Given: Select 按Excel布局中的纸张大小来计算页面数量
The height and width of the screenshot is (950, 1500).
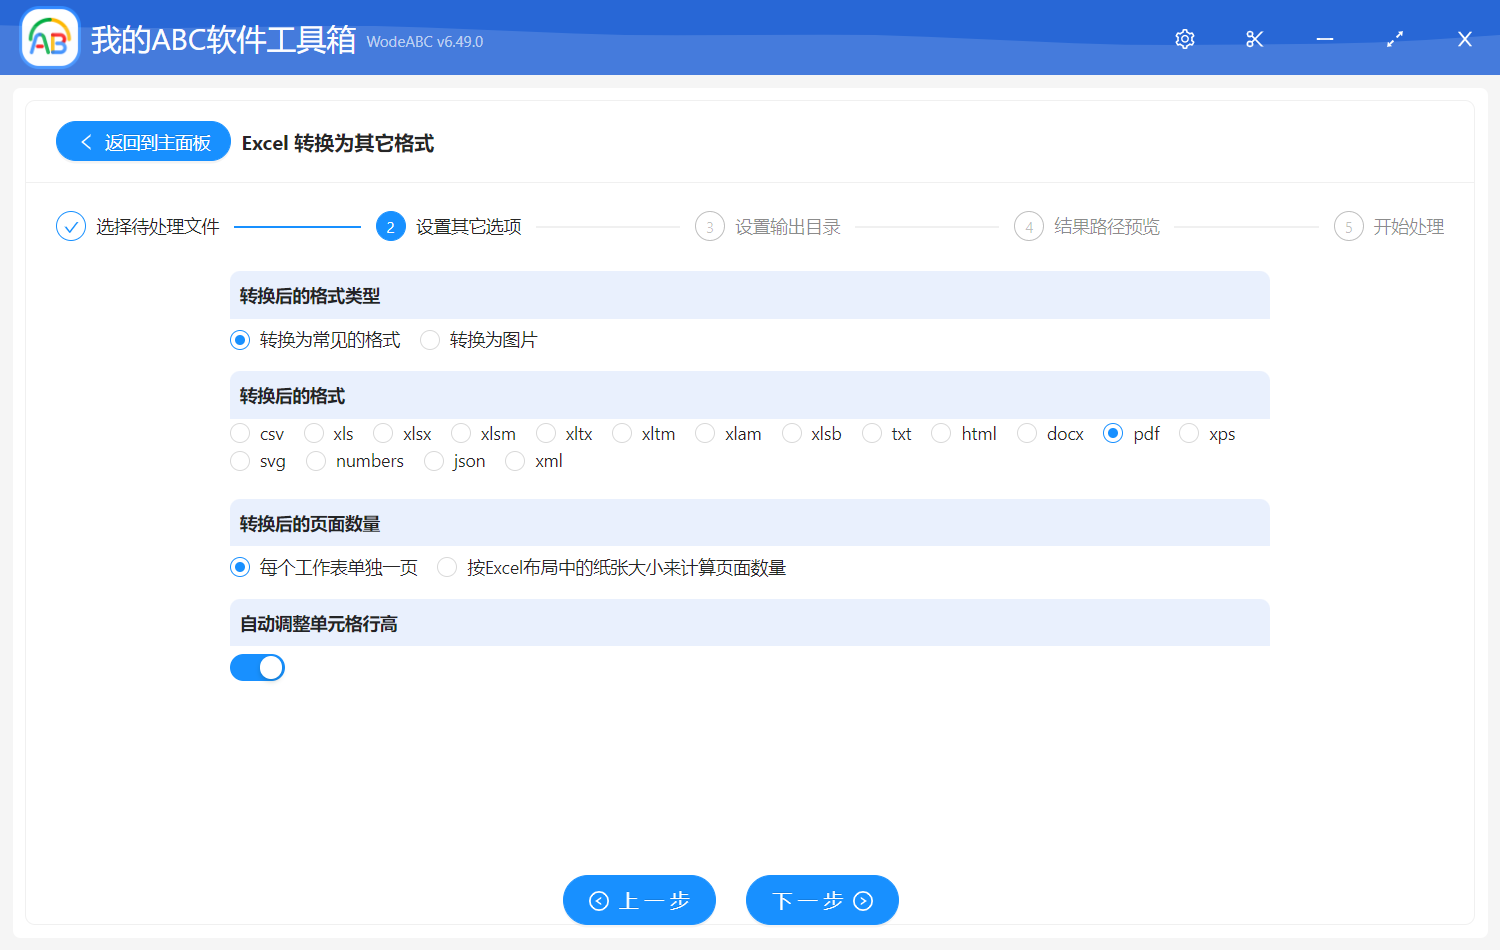Looking at the screenshot, I should pos(447,567).
